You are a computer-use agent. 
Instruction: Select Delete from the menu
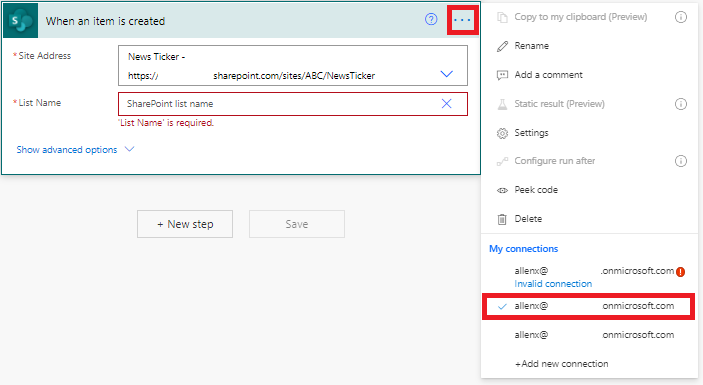pyautogui.click(x=528, y=219)
